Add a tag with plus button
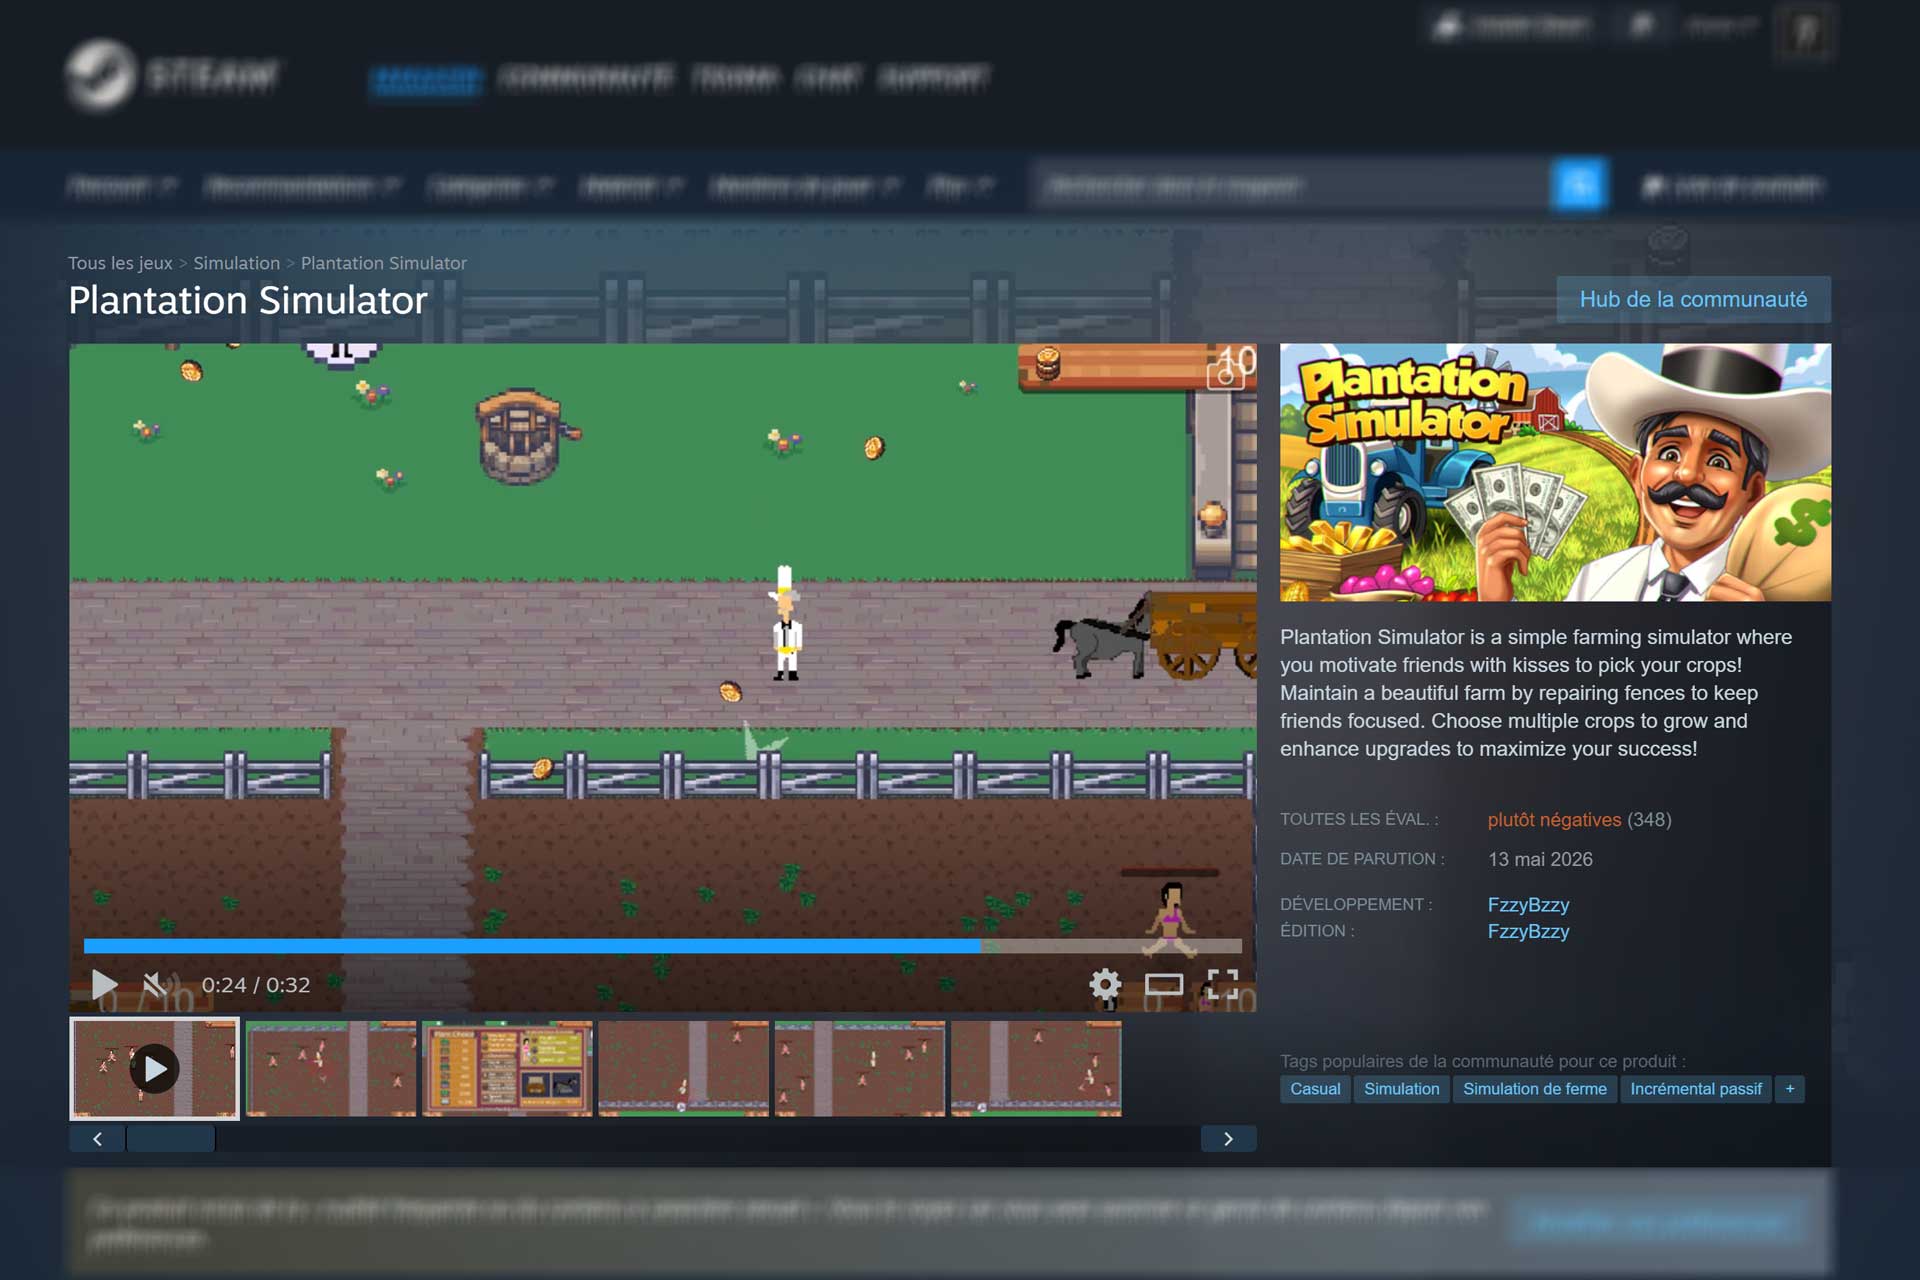The height and width of the screenshot is (1280, 1920). (x=1790, y=1089)
